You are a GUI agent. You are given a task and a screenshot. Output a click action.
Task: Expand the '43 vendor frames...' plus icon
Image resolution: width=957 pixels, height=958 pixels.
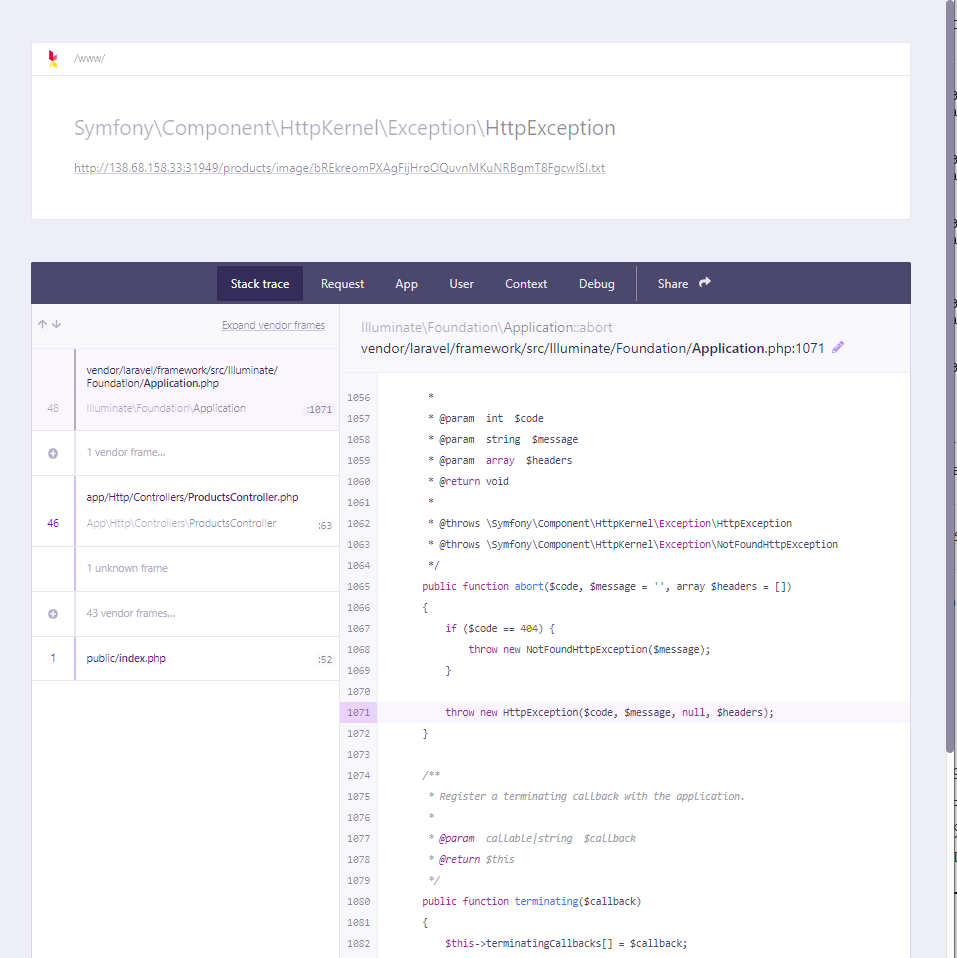pyautogui.click(x=53, y=614)
